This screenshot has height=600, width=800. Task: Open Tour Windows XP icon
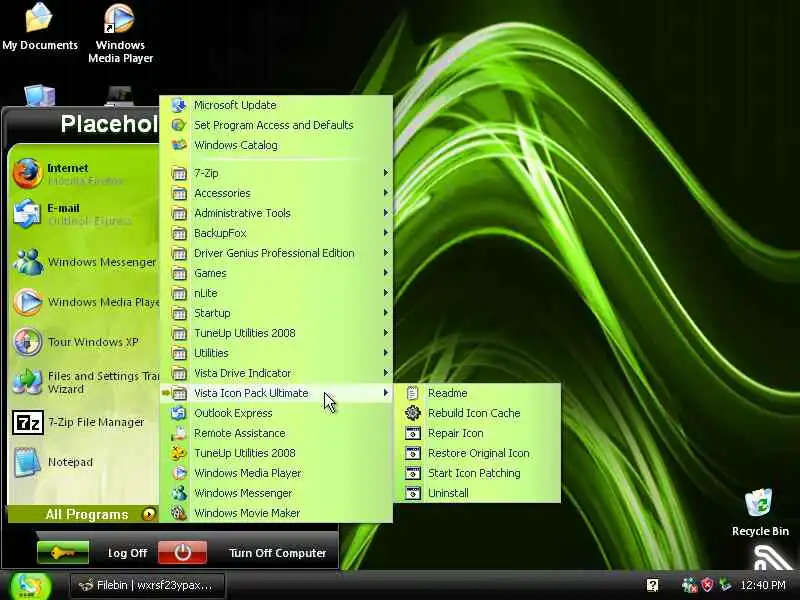pos(28,342)
